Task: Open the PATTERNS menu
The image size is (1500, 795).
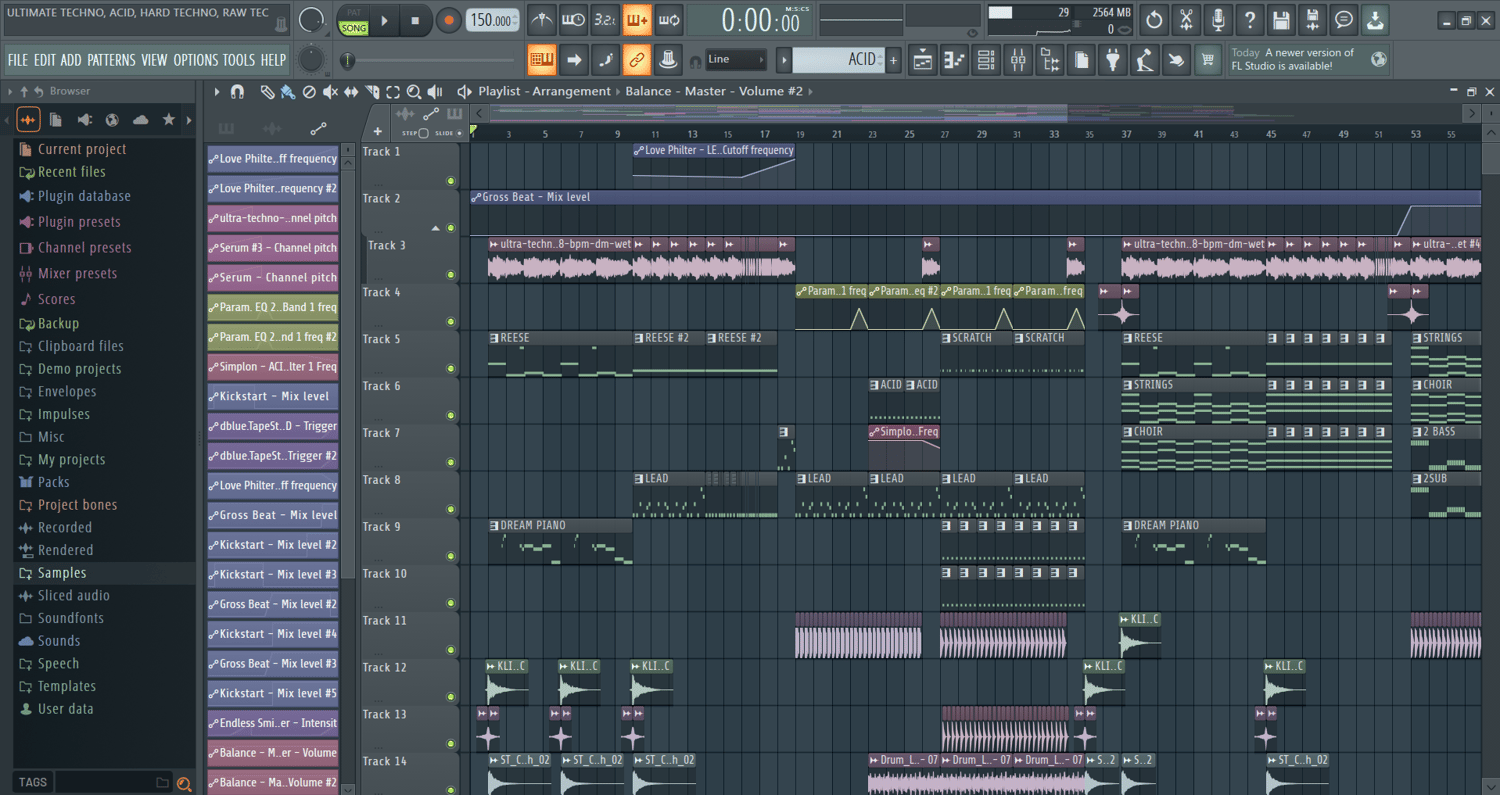Action: (x=111, y=60)
